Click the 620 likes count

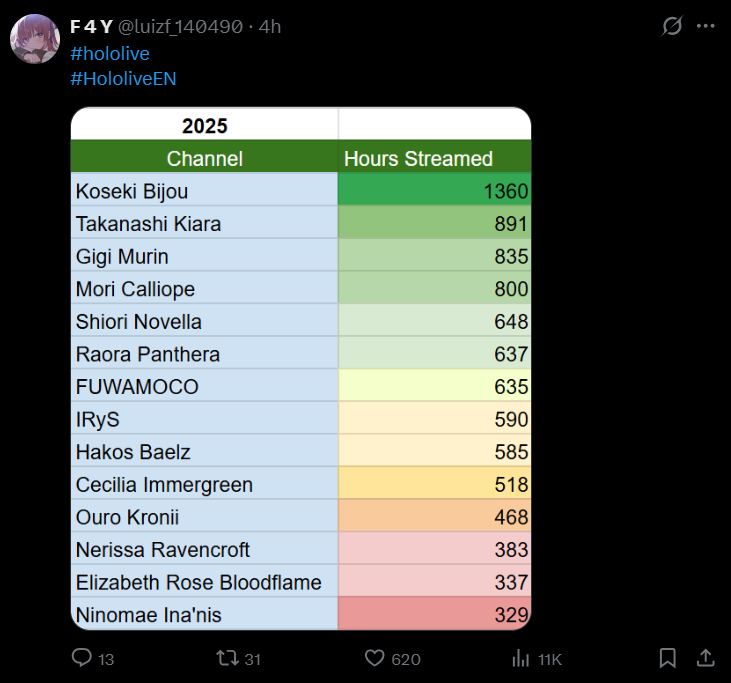point(406,659)
